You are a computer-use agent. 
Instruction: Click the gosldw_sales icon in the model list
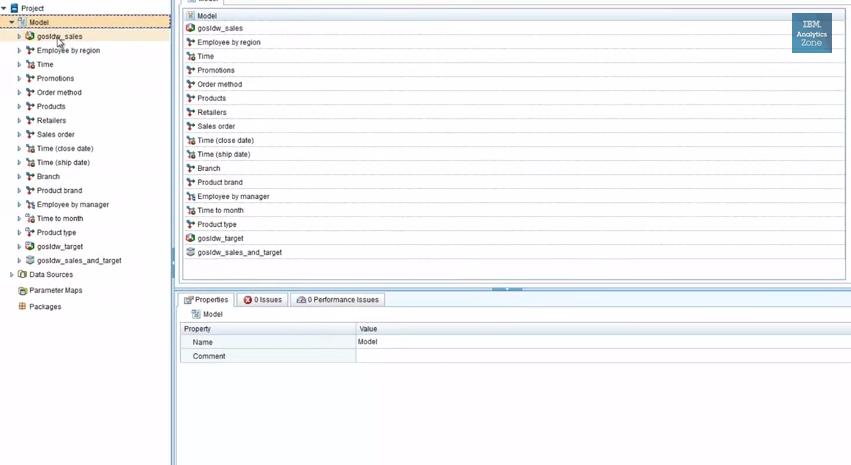coord(190,28)
